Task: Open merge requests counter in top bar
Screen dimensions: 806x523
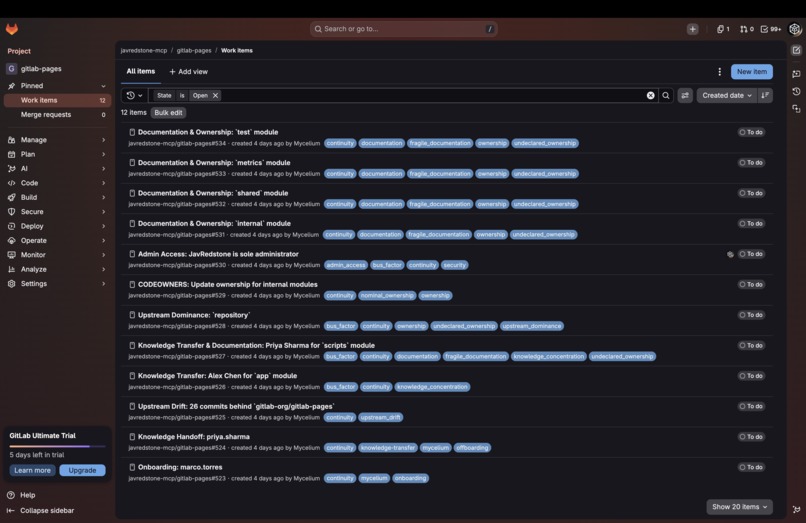Action: [746, 29]
